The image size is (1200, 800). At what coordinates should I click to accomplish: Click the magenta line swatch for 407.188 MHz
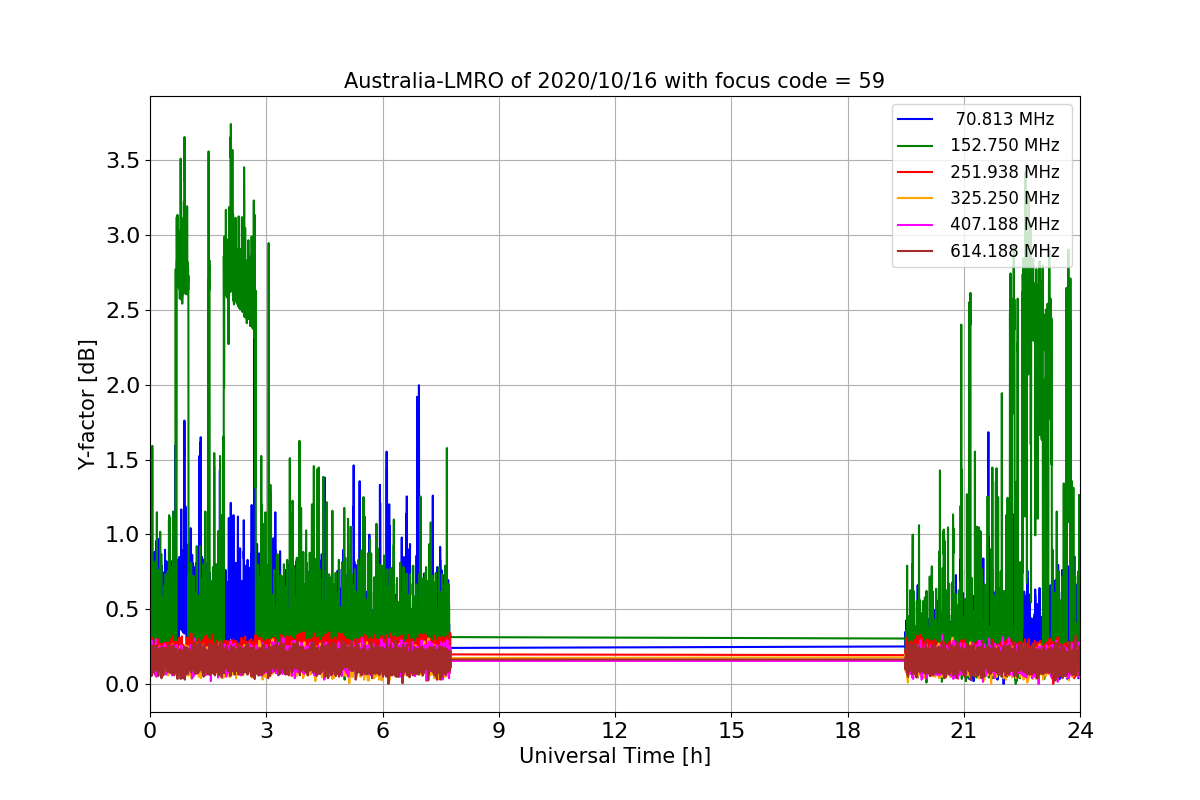click(x=916, y=225)
